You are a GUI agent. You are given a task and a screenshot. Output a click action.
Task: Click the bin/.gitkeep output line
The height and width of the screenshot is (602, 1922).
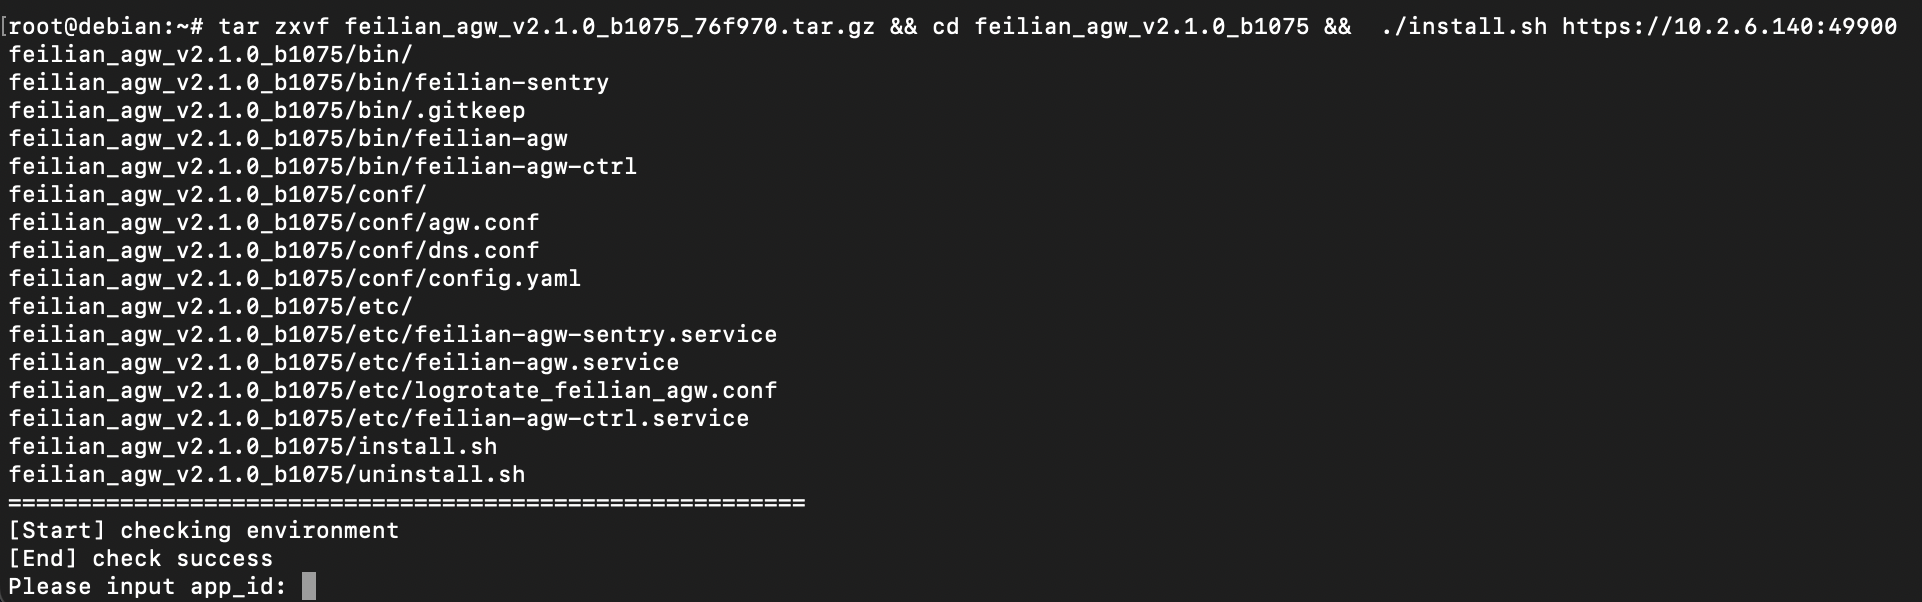(267, 111)
